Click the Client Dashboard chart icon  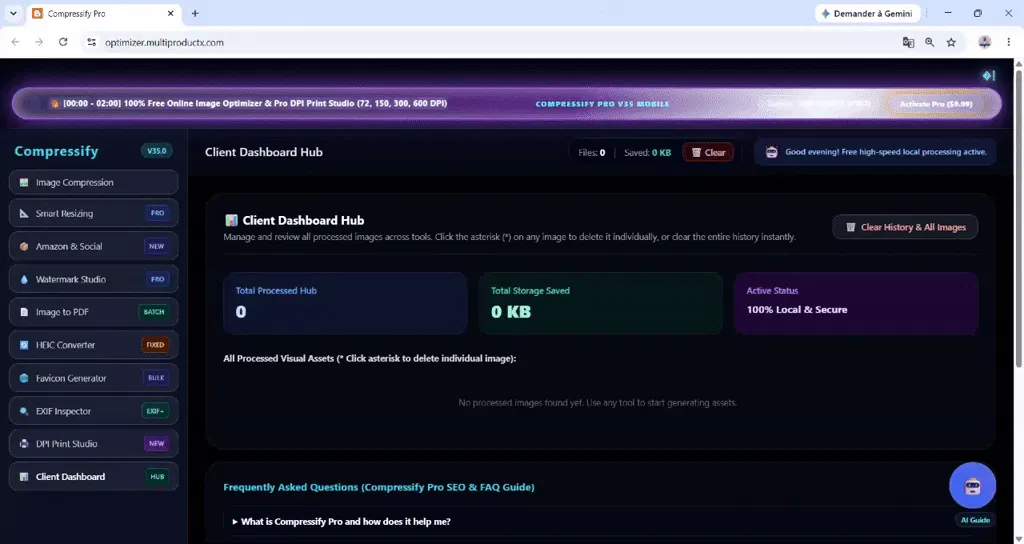(x=24, y=477)
